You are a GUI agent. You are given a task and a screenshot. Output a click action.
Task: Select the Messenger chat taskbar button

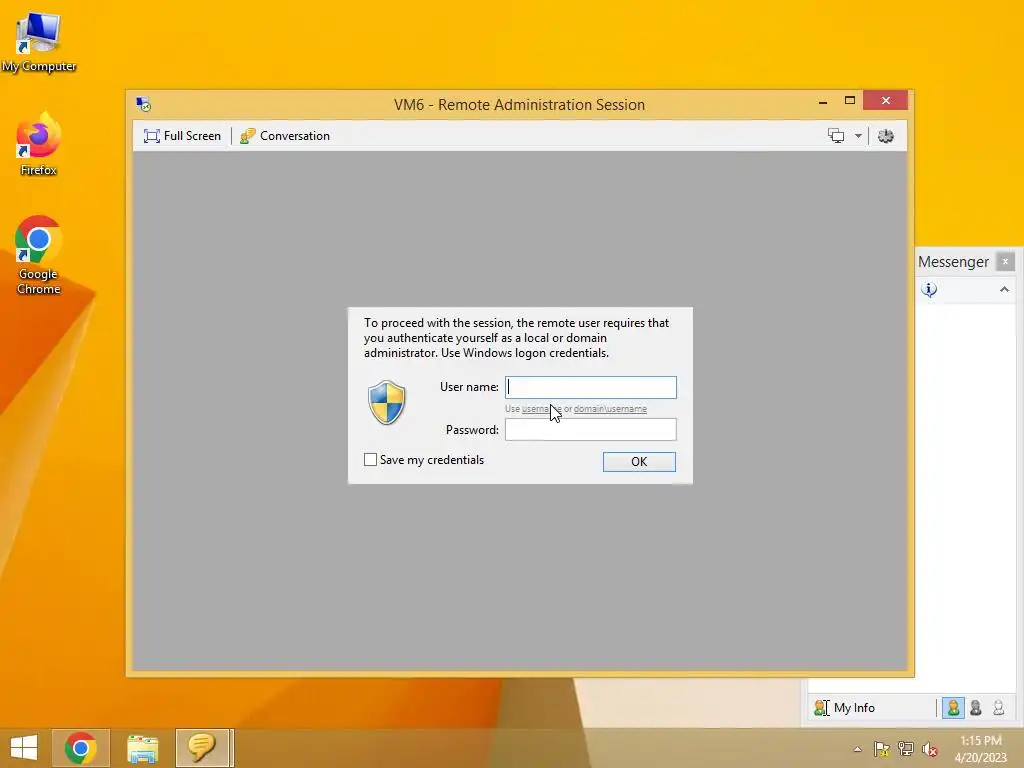202,748
